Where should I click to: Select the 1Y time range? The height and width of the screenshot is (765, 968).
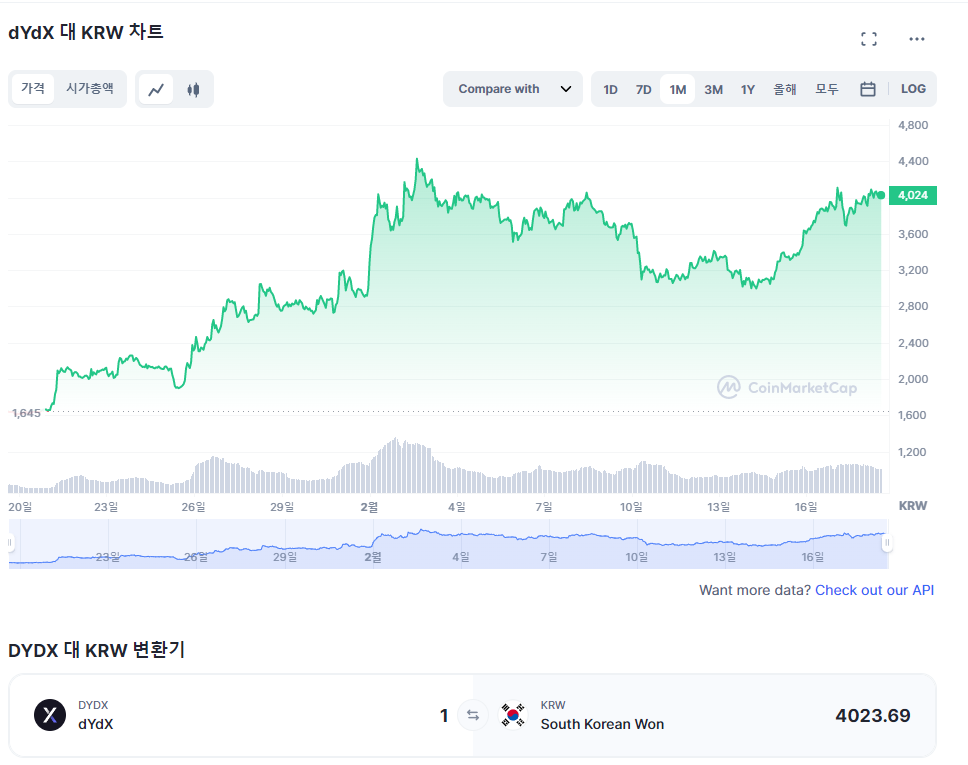(x=748, y=90)
